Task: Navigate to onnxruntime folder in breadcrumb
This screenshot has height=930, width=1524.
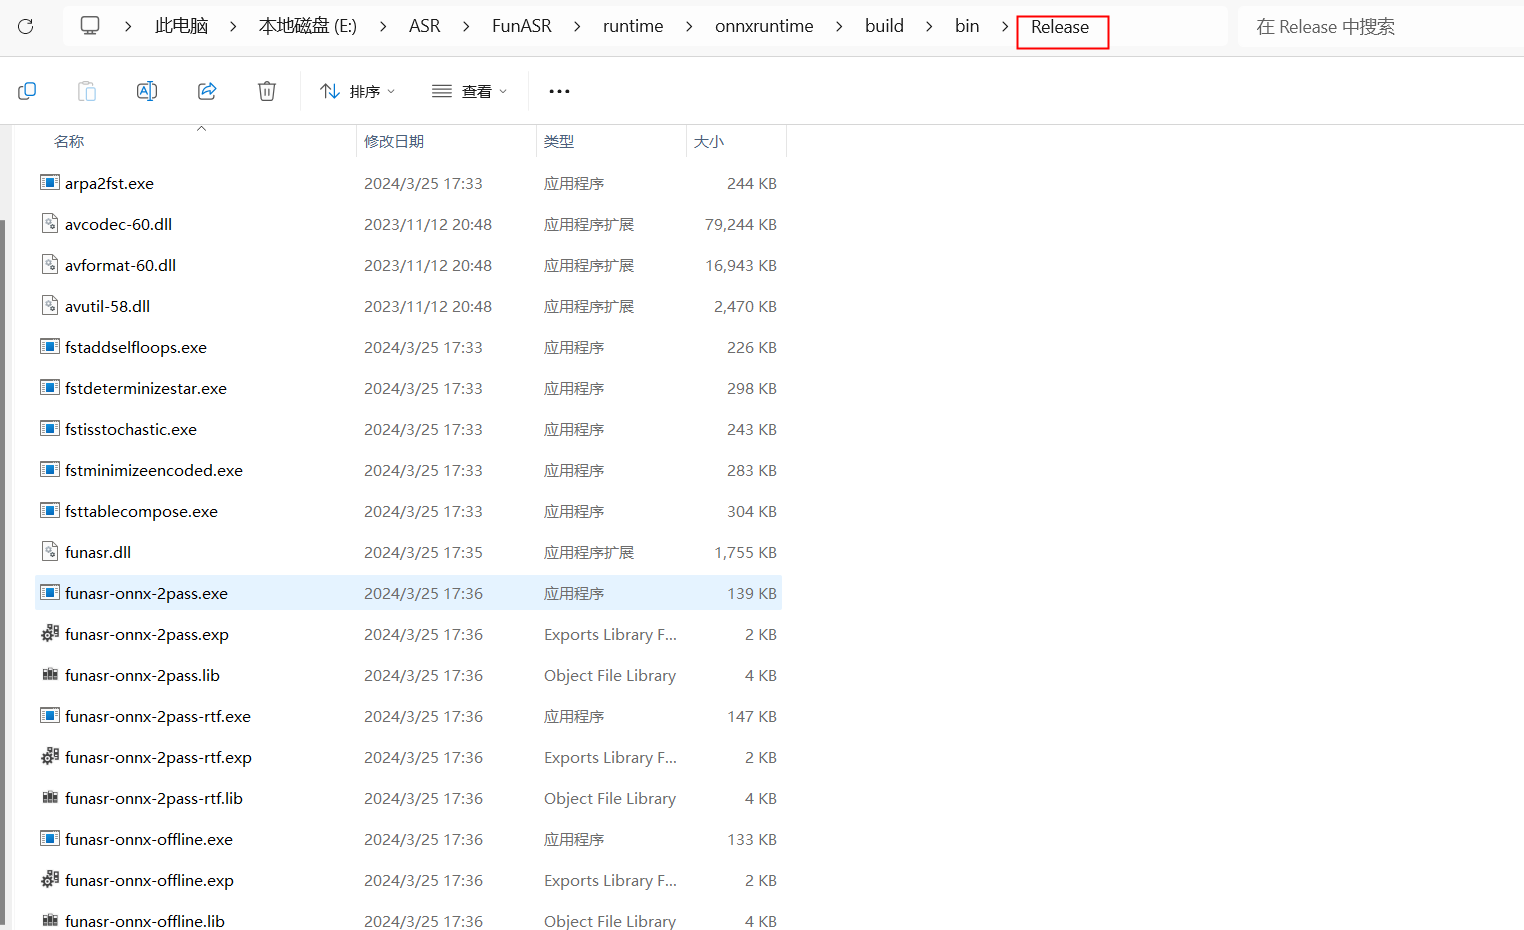Action: 764,26
